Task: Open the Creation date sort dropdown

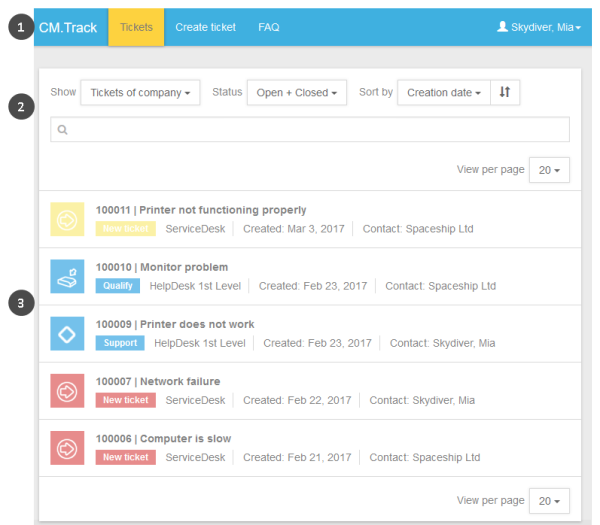Action: pos(443,93)
